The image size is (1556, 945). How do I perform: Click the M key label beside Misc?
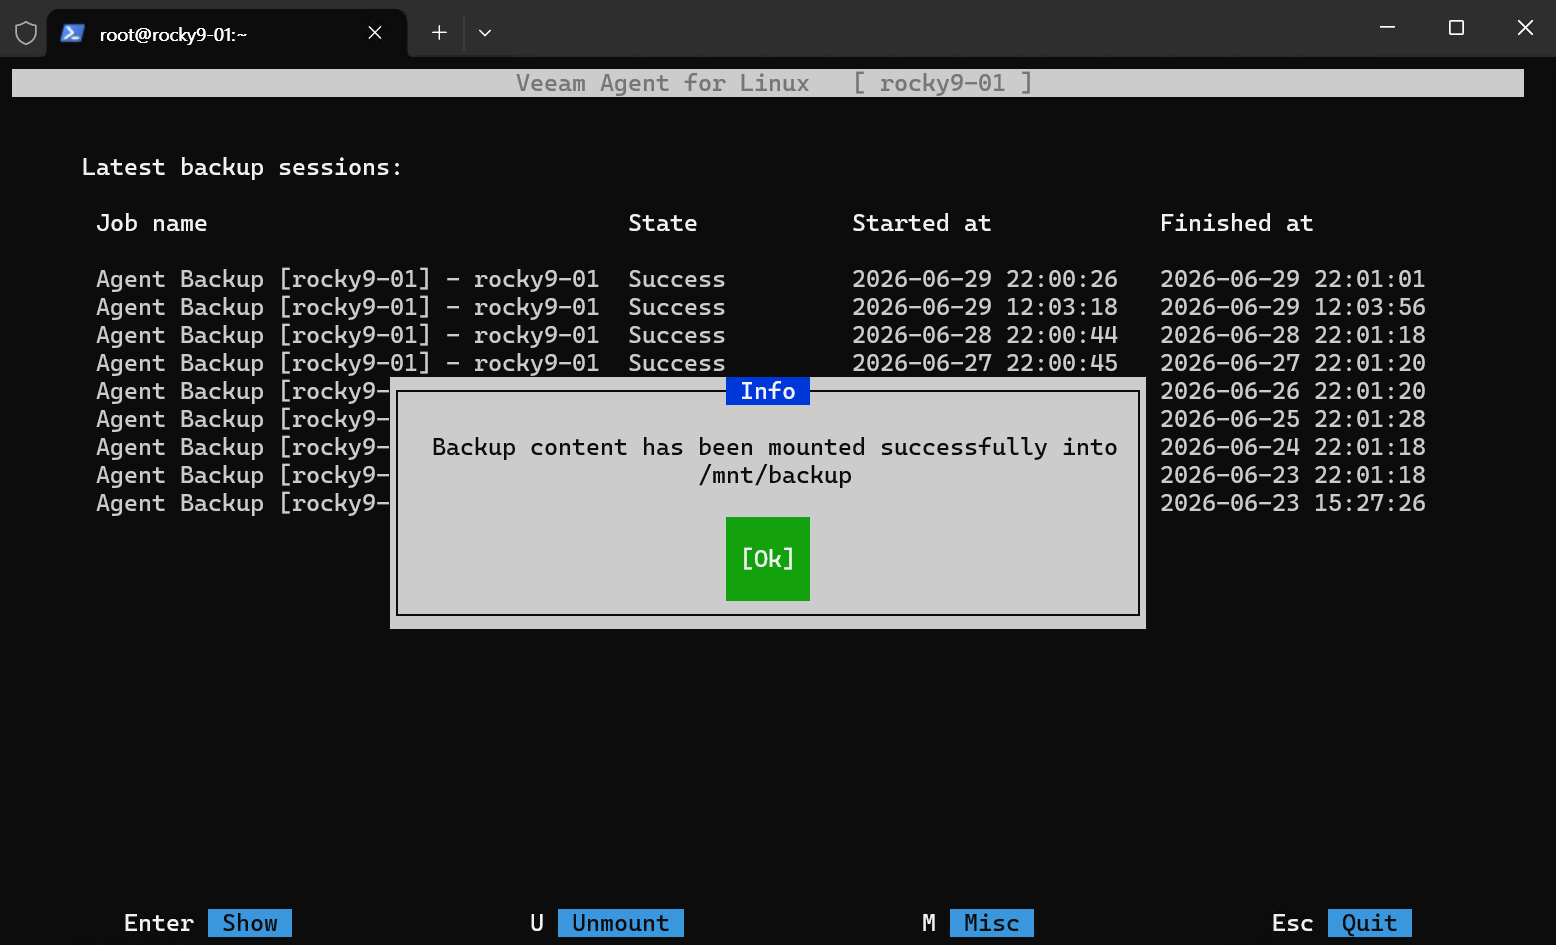[929, 923]
